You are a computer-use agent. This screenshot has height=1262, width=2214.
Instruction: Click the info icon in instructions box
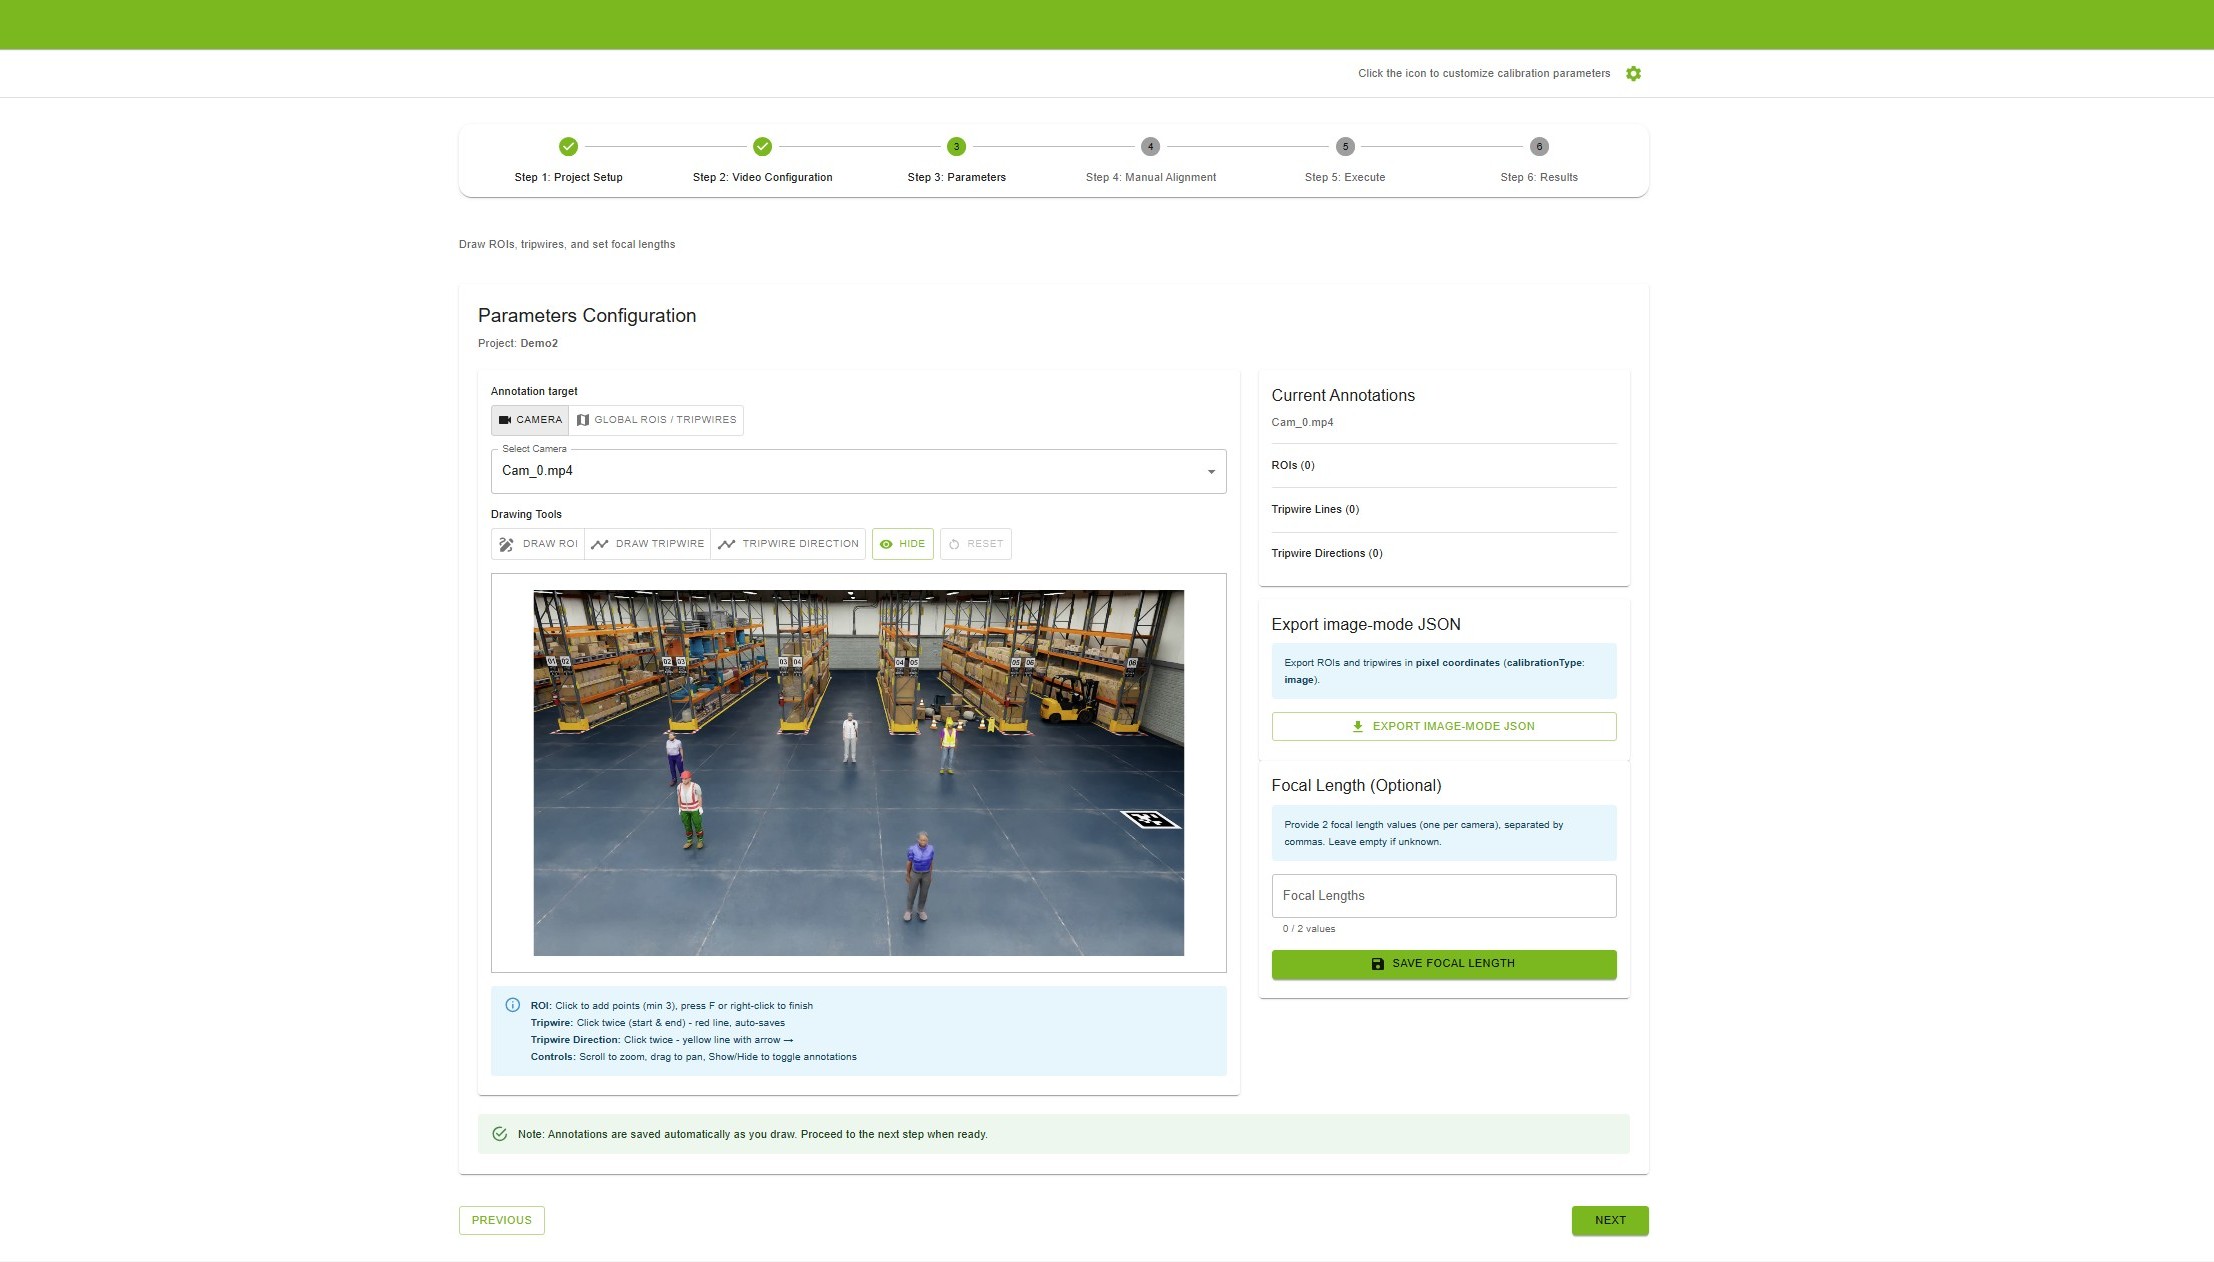coord(513,1005)
